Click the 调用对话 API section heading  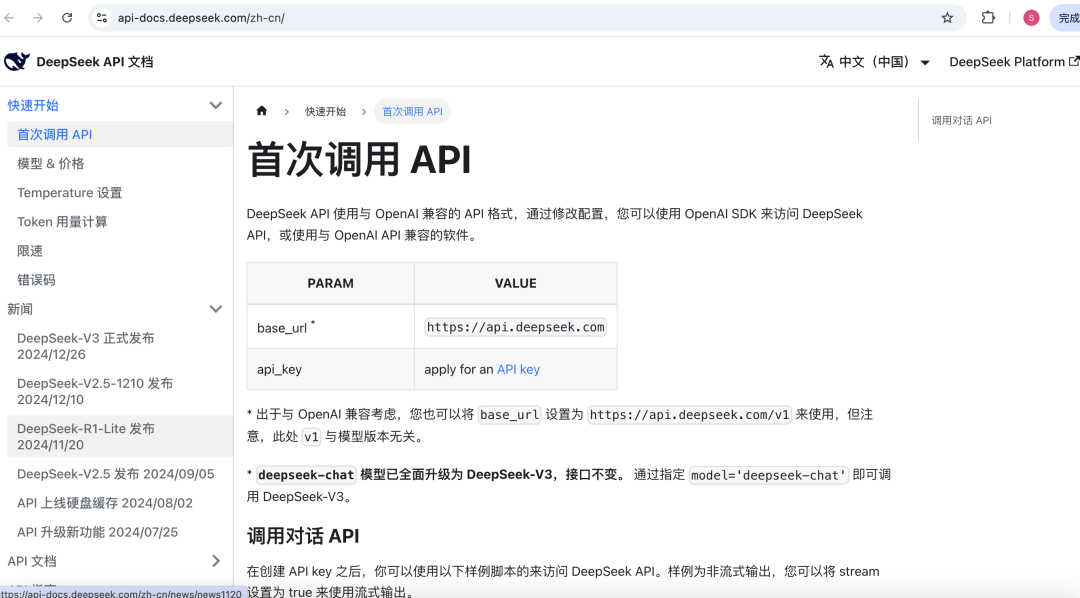click(x=303, y=536)
